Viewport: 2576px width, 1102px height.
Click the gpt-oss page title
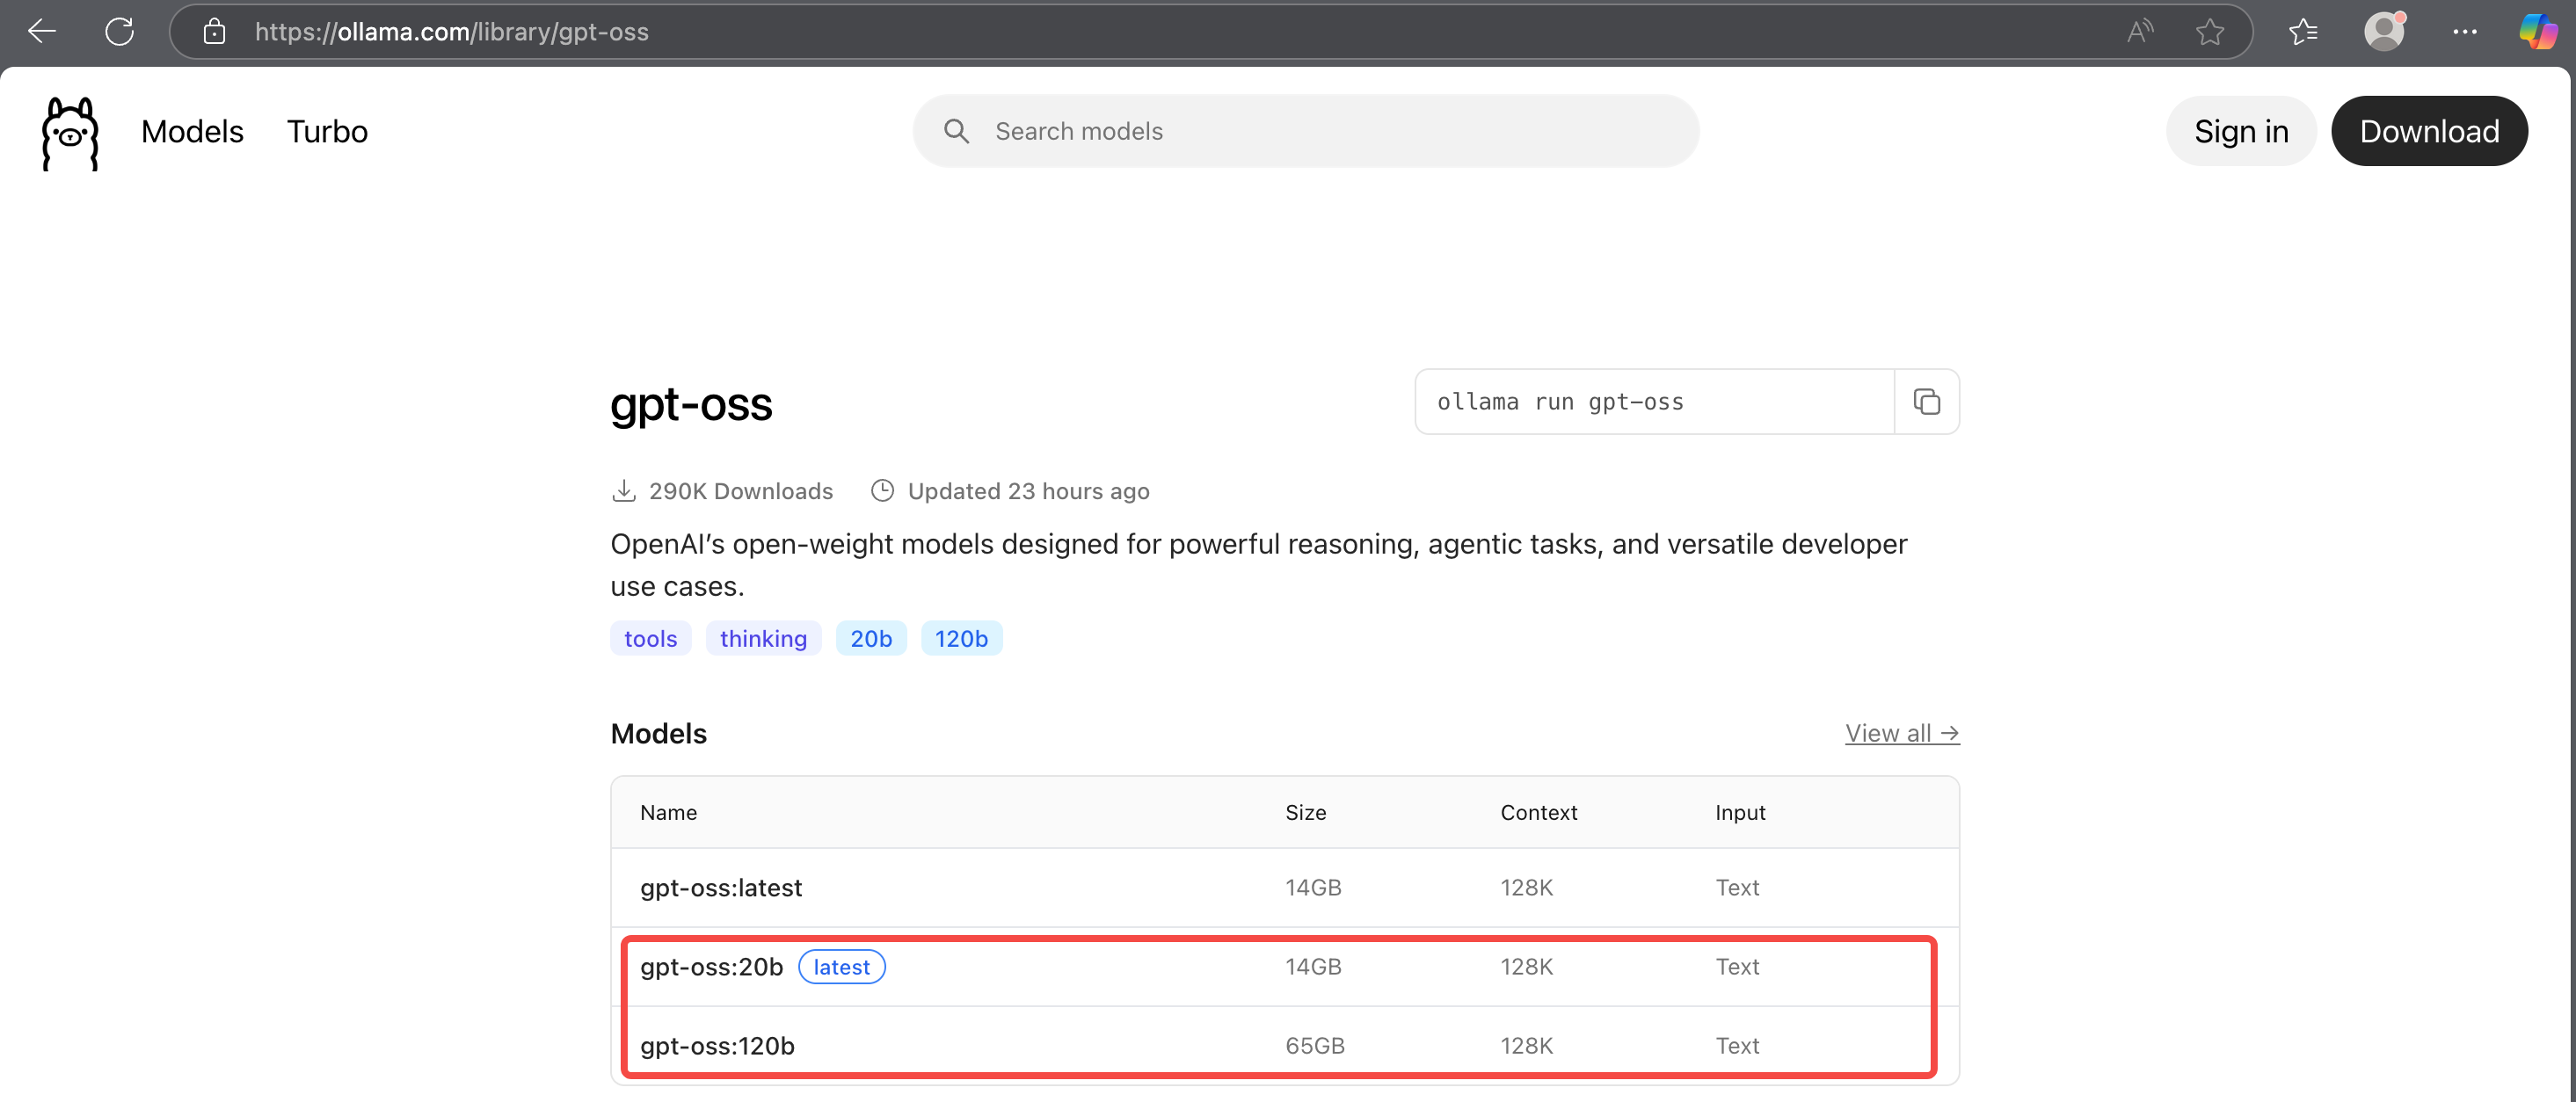pos(691,404)
